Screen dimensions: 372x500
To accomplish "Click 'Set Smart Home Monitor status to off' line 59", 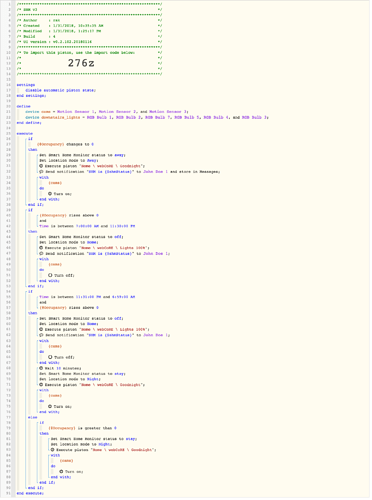I will [81, 319].
